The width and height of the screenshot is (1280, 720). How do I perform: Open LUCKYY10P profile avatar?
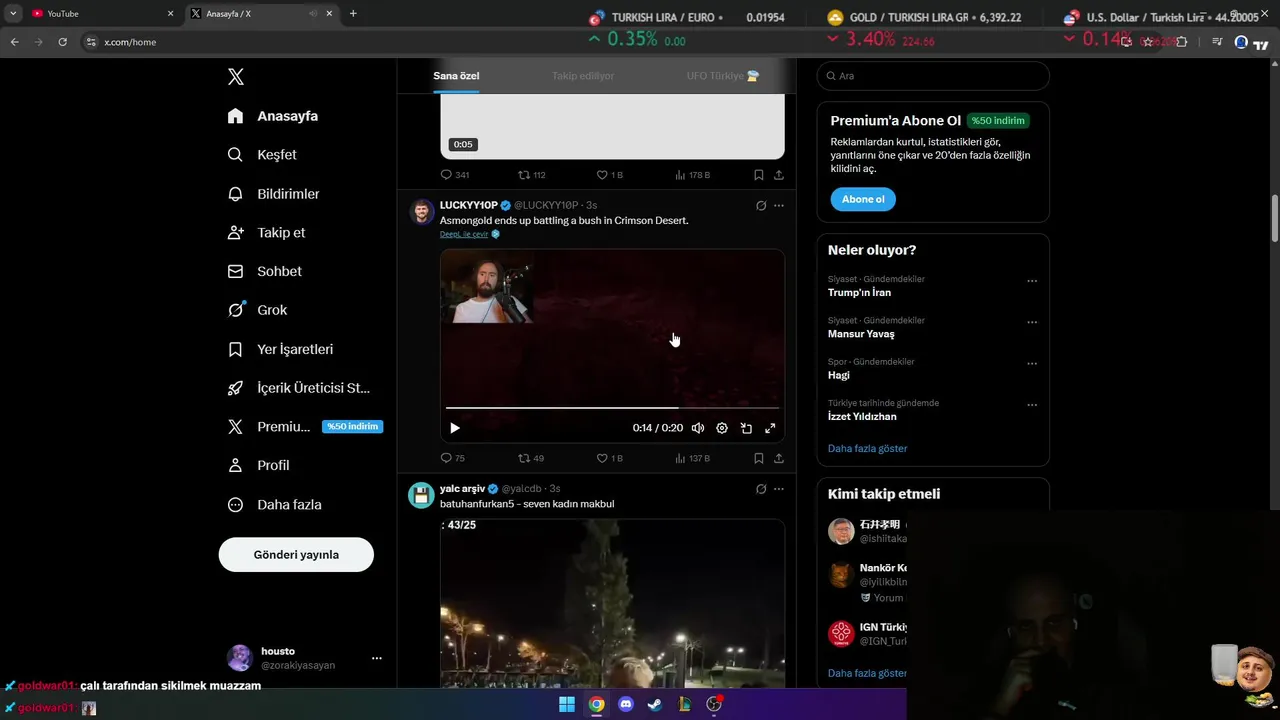(x=422, y=212)
